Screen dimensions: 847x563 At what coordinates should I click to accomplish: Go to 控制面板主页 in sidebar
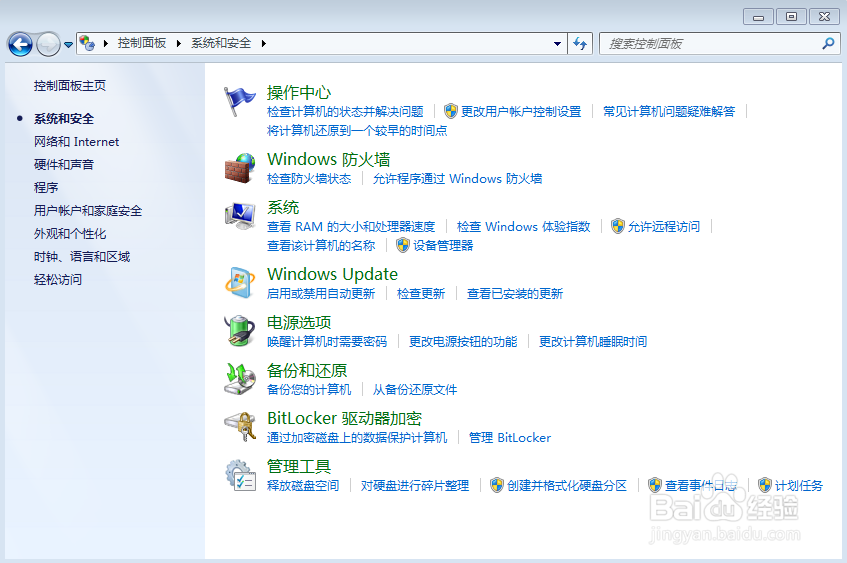tap(70, 85)
